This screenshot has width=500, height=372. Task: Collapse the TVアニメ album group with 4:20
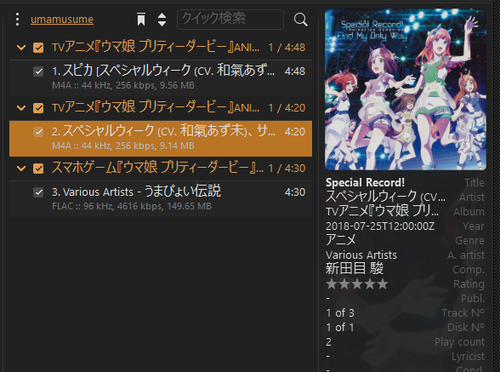(x=21, y=108)
